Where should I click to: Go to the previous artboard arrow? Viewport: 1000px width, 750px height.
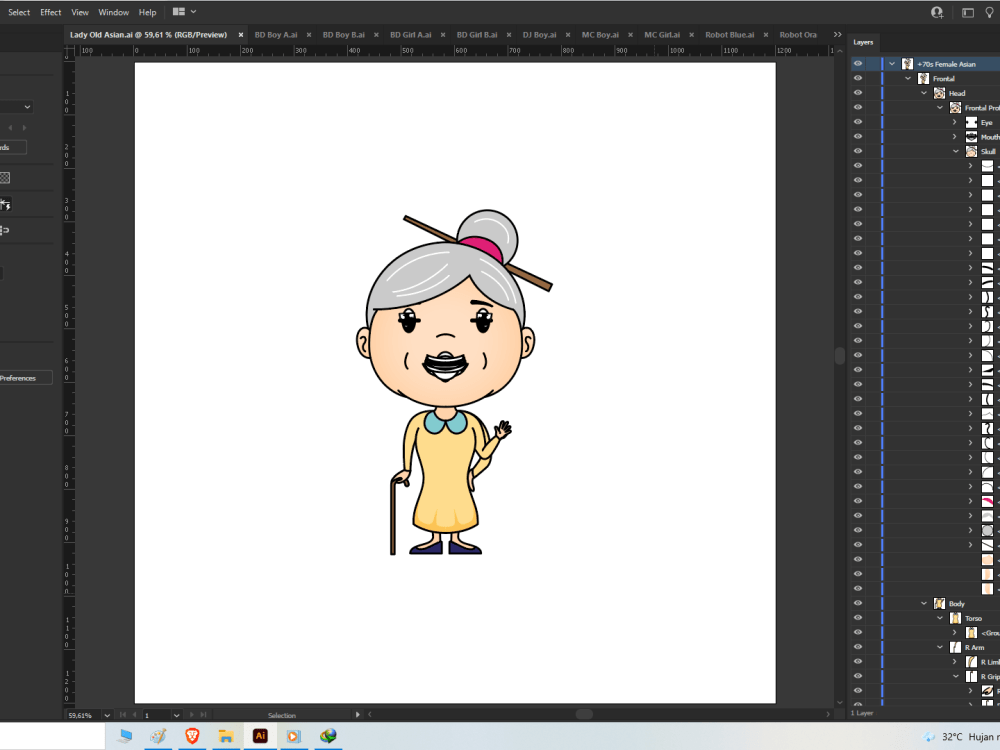coord(135,715)
